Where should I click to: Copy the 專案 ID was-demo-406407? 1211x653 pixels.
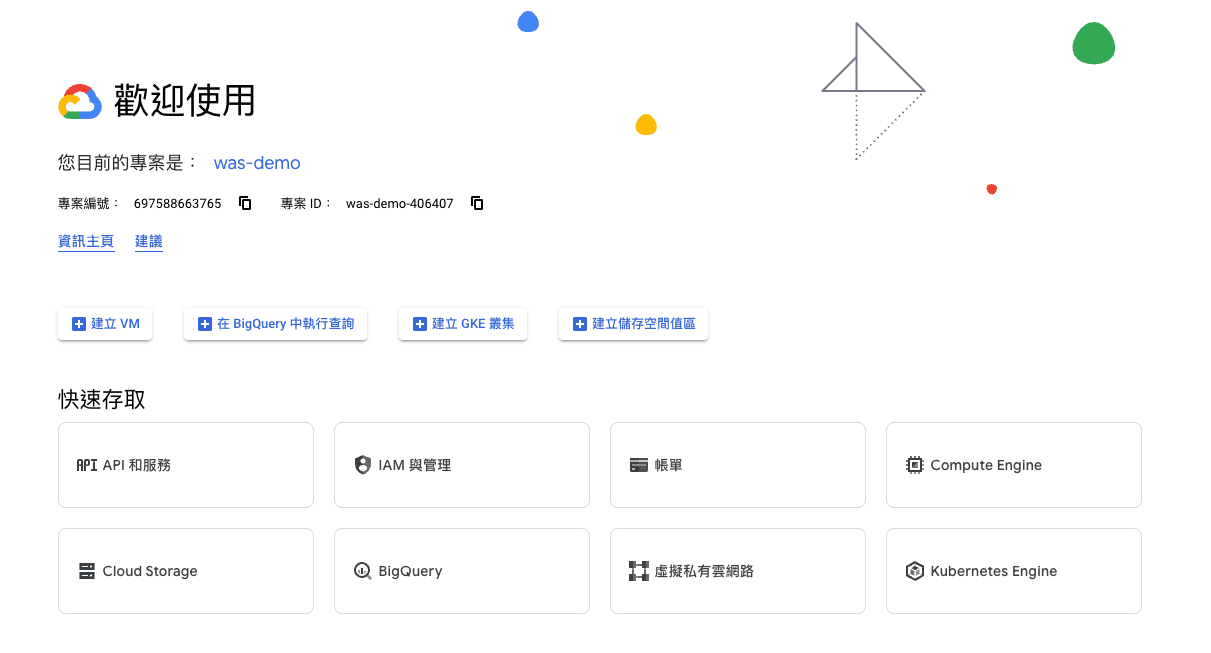(477, 203)
